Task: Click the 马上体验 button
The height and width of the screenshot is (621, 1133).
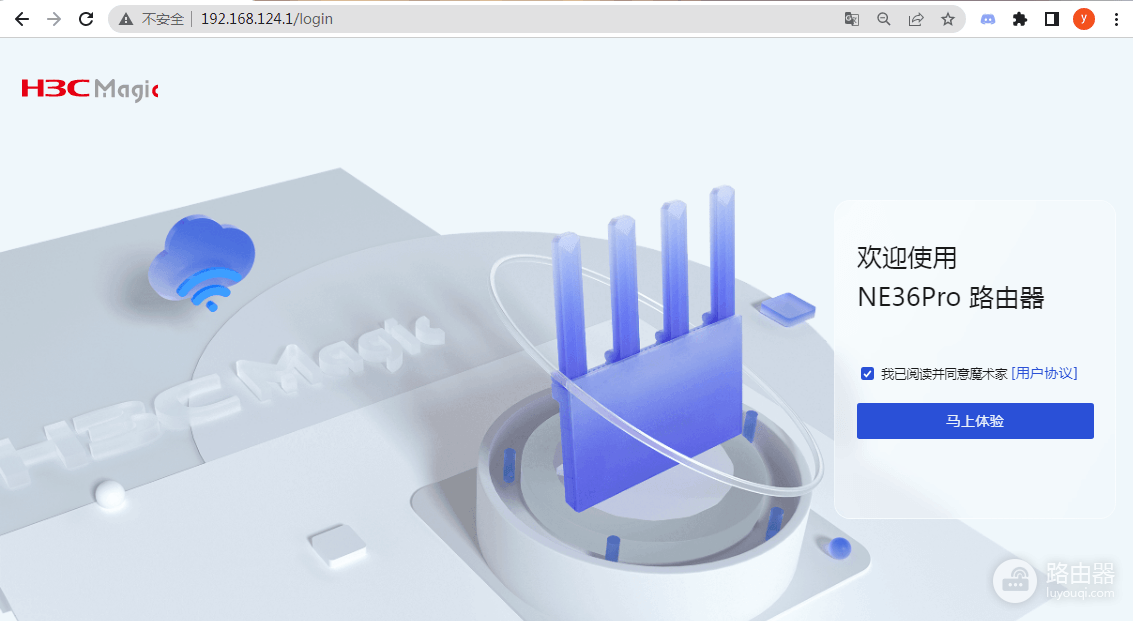Action: tap(975, 421)
